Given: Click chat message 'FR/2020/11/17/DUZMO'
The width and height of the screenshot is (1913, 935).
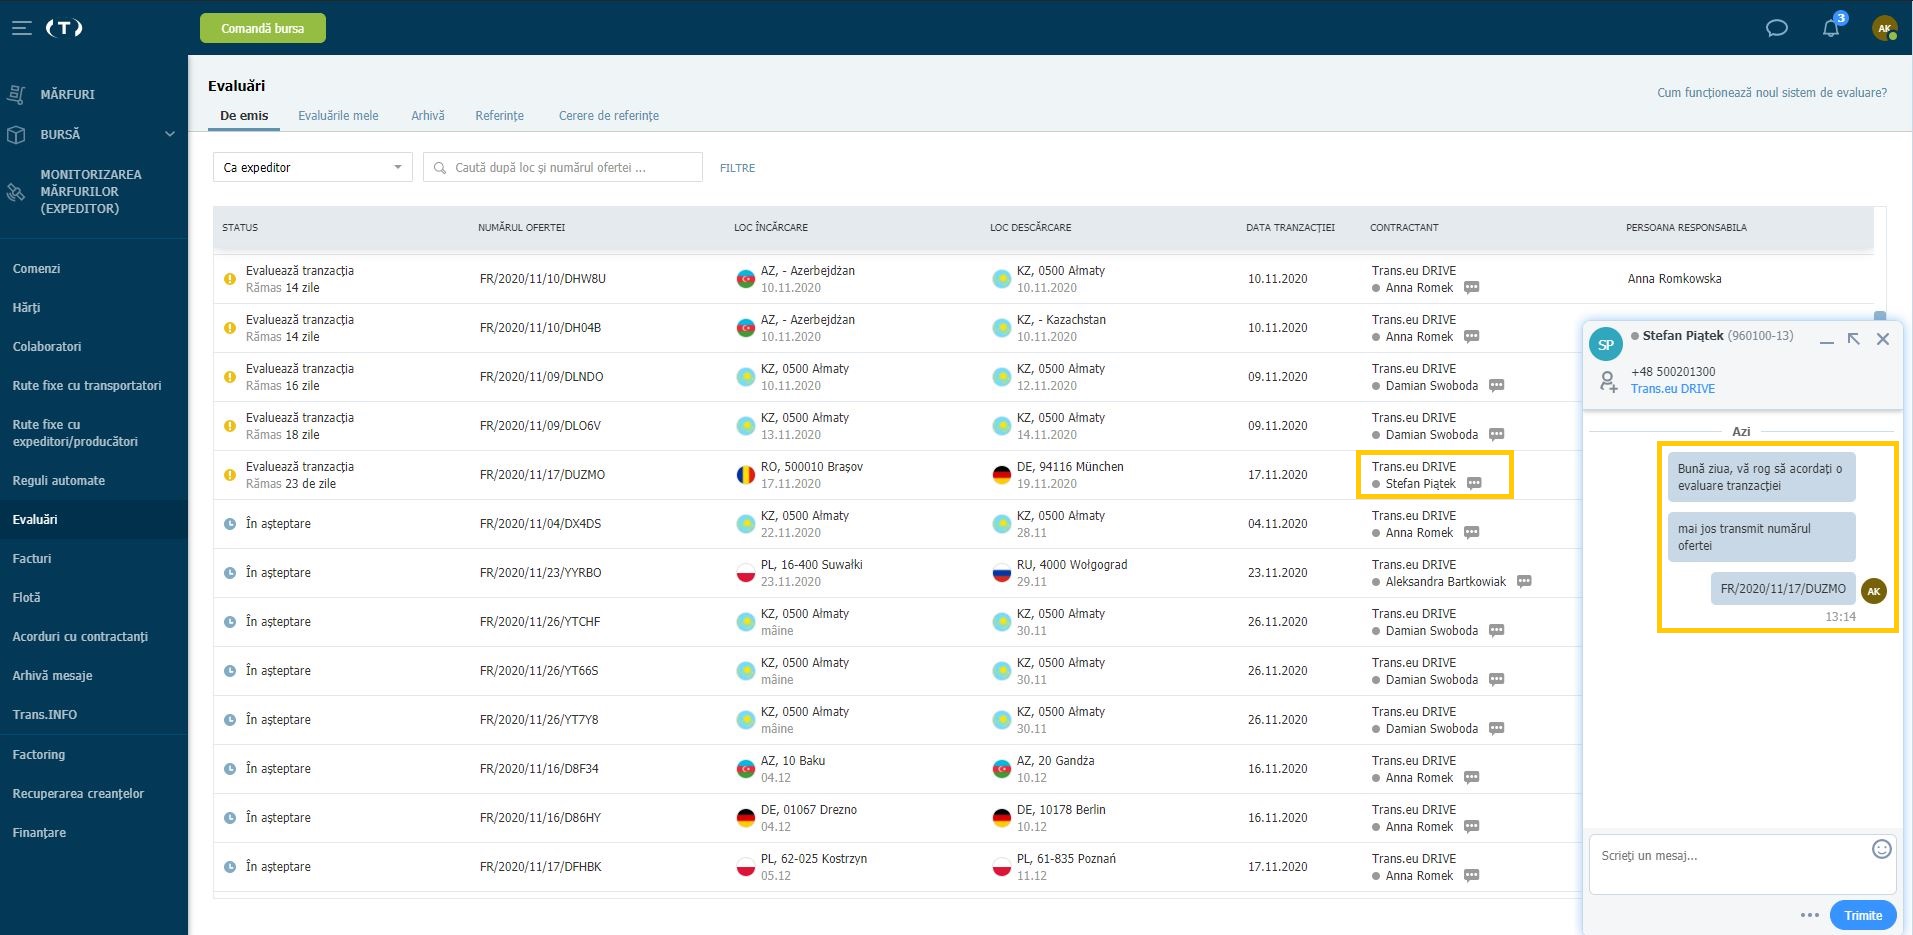Looking at the screenshot, I should click(x=1783, y=589).
